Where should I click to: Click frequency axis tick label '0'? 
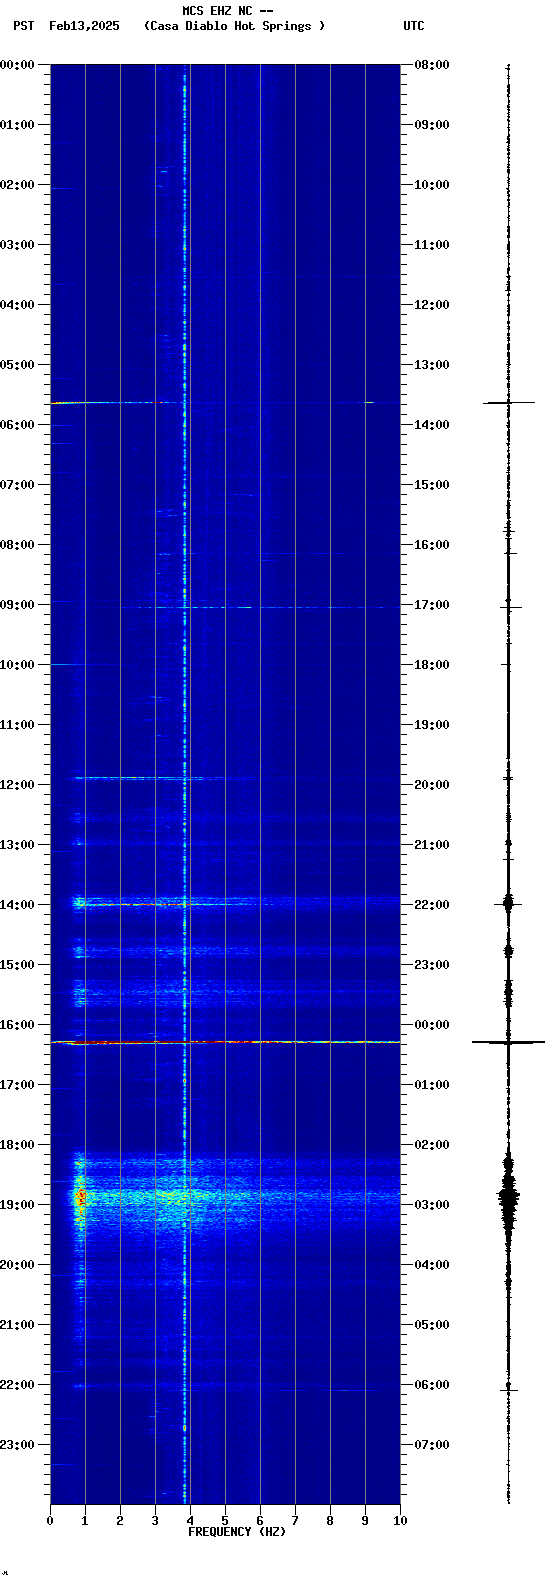pos(50,1521)
